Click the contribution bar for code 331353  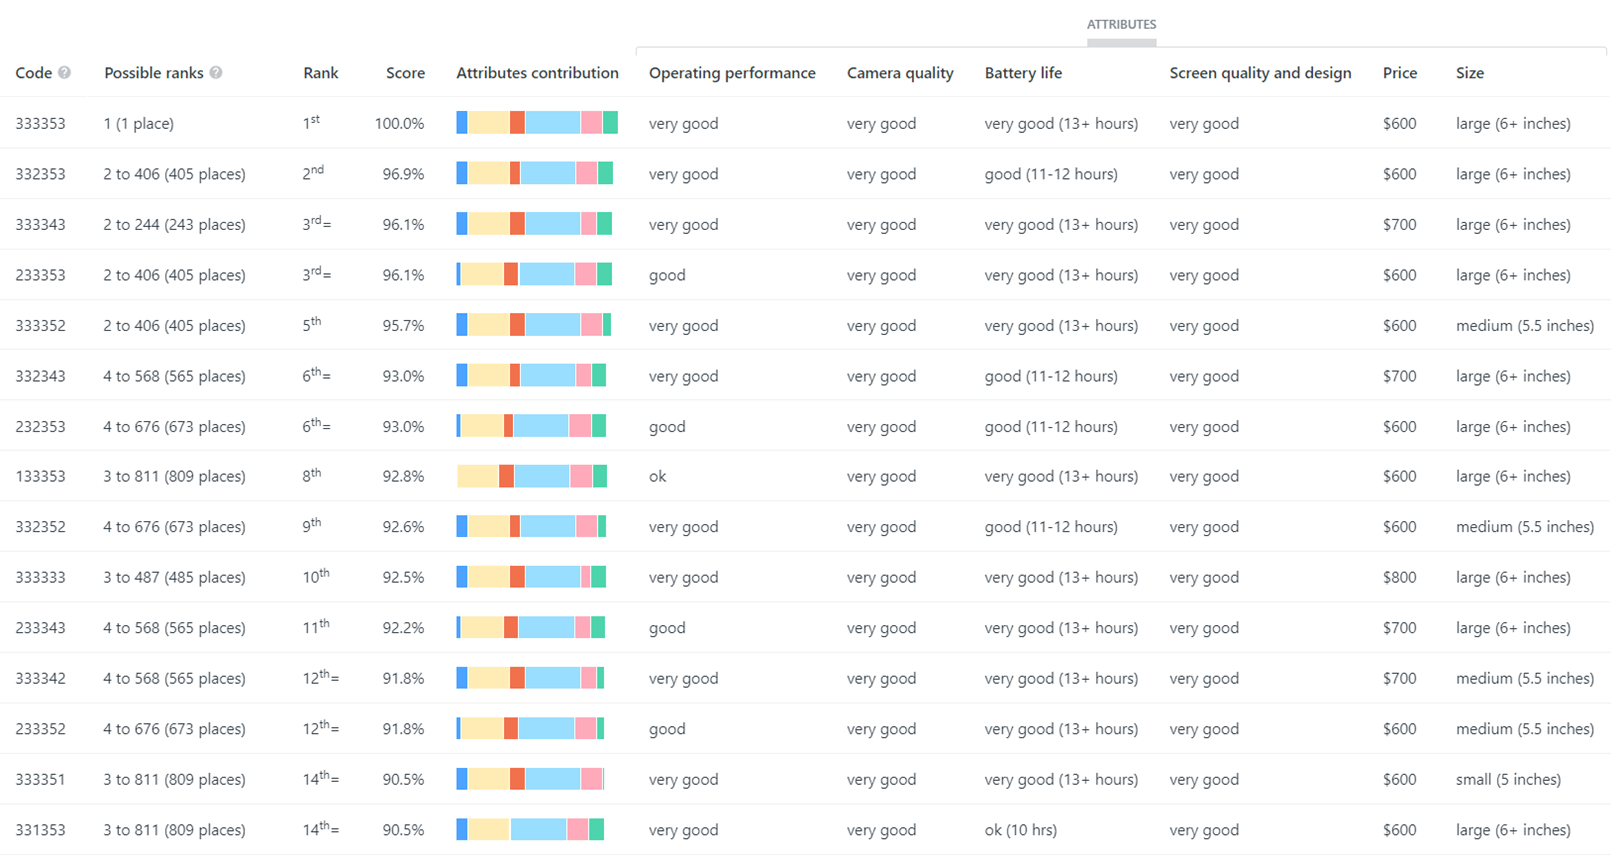coord(530,829)
